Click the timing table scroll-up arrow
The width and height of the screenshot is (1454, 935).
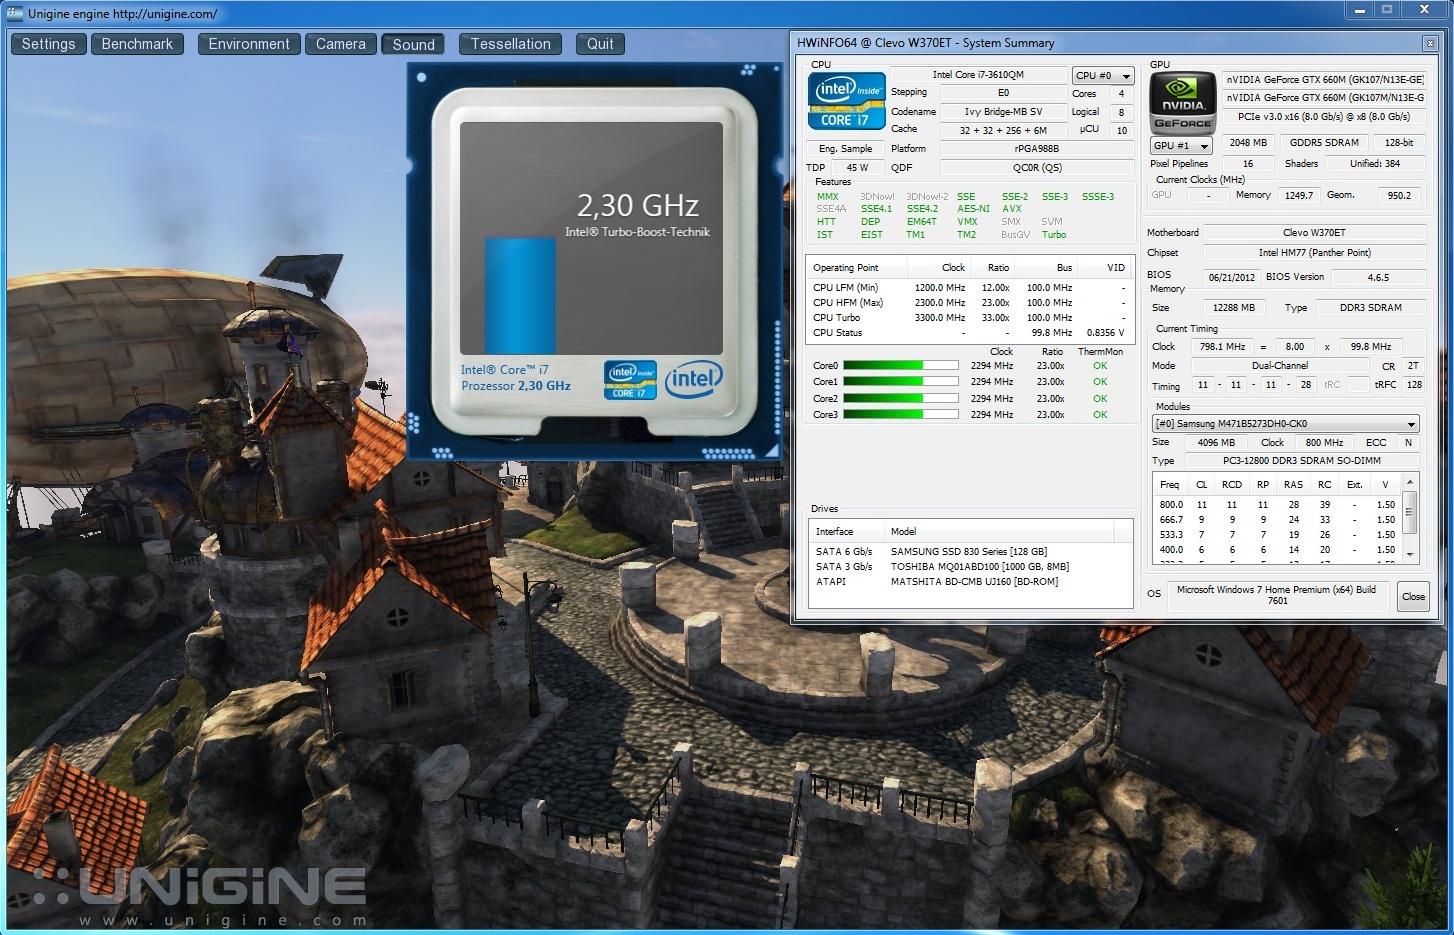[x=1410, y=483]
